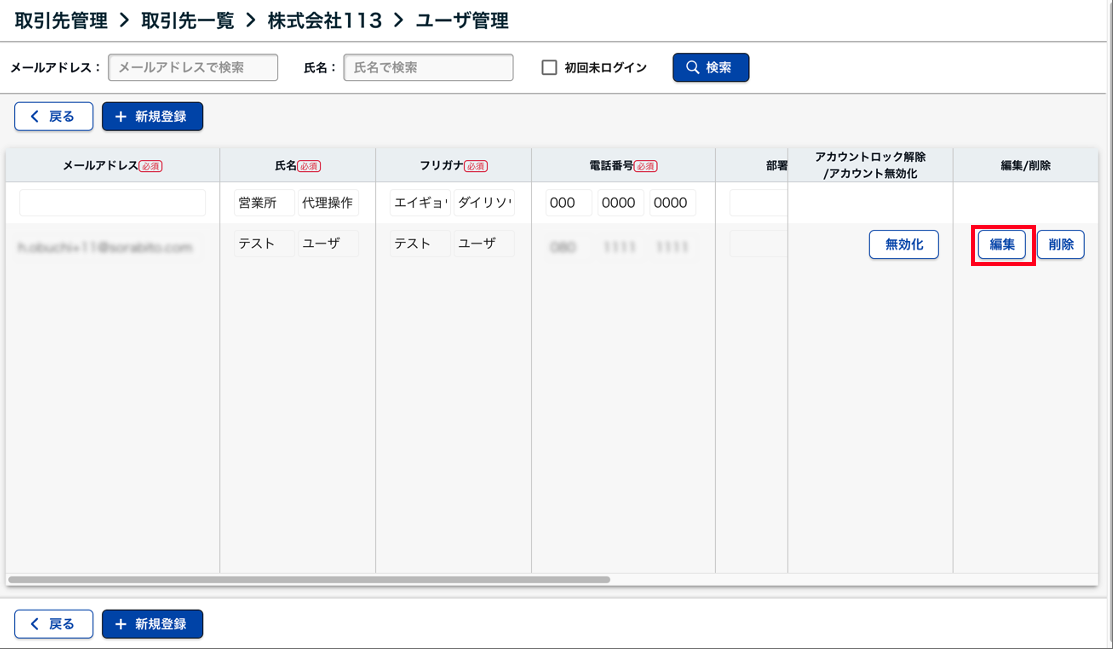Click the top back chevron icon

(x=35, y=117)
